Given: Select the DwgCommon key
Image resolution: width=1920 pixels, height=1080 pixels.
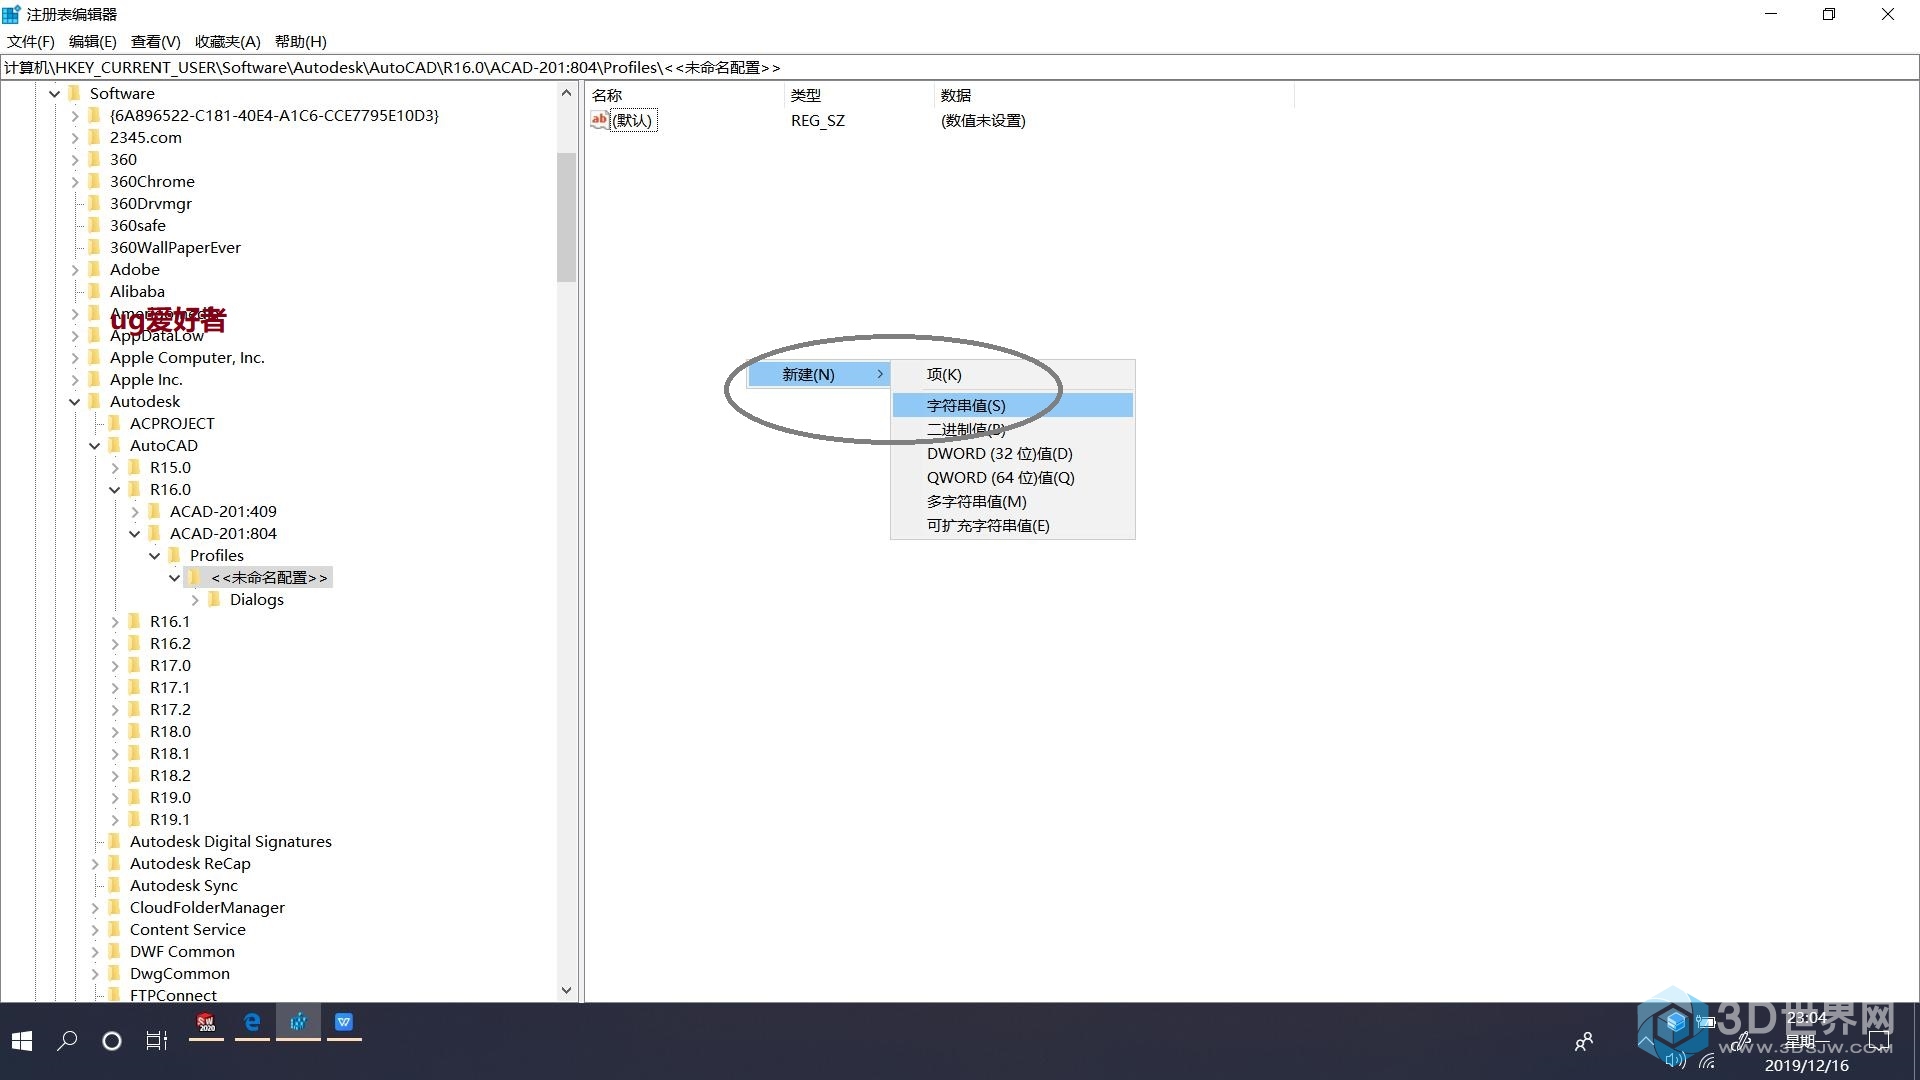Looking at the screenshot, I should click(x=180, y=973).
